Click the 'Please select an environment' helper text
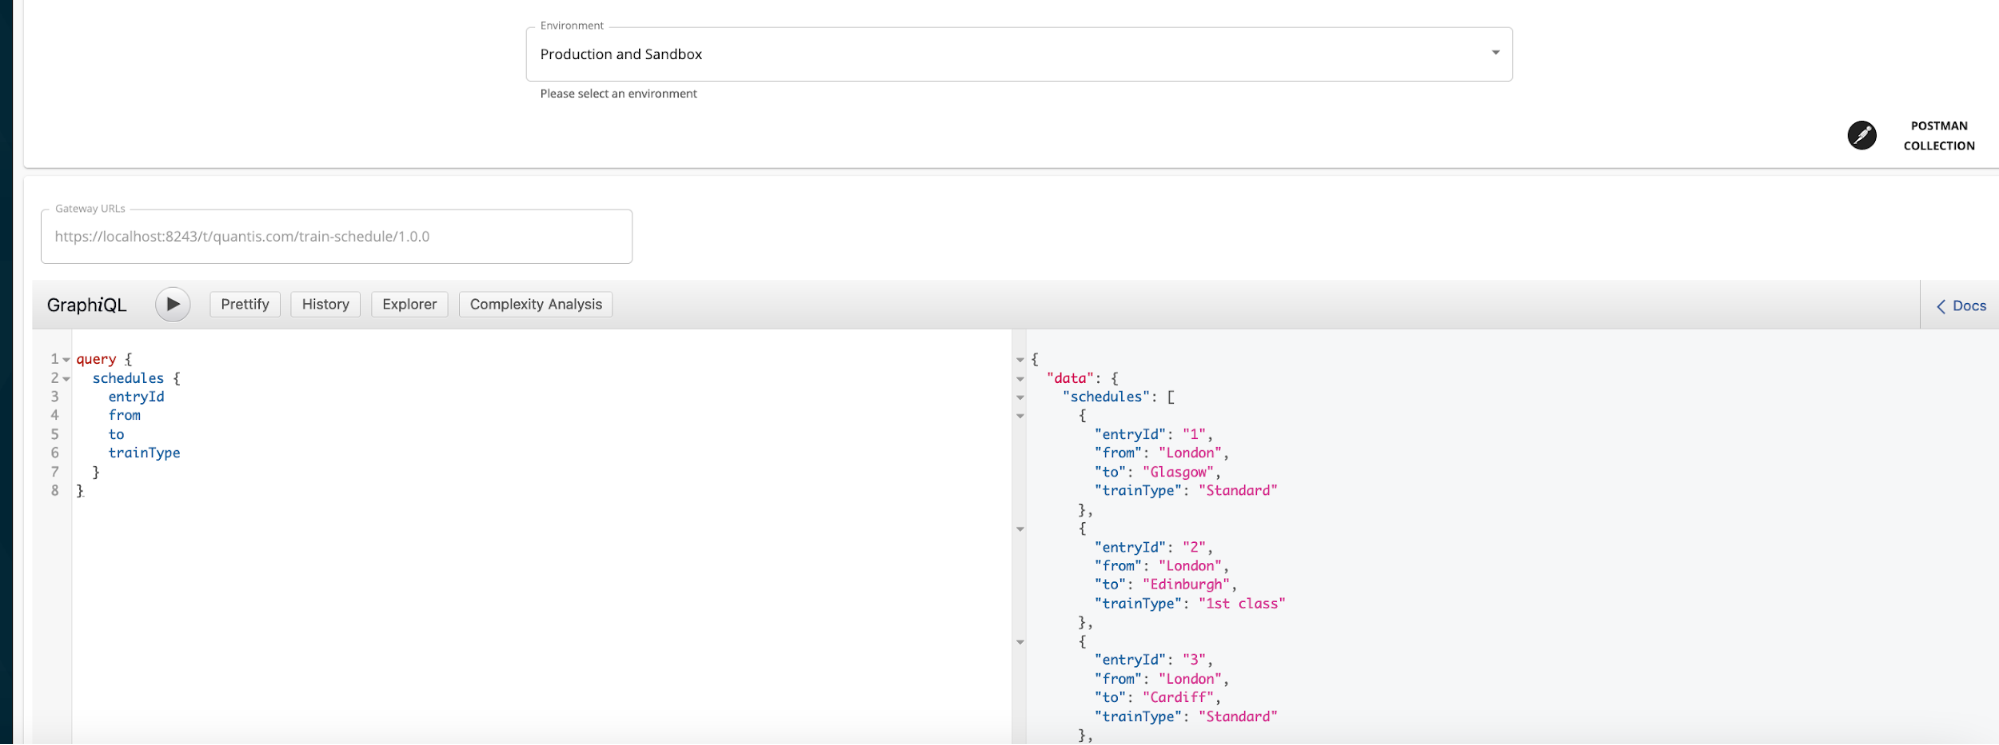This screenshot has width=1999, height=745. pos(618,93)
